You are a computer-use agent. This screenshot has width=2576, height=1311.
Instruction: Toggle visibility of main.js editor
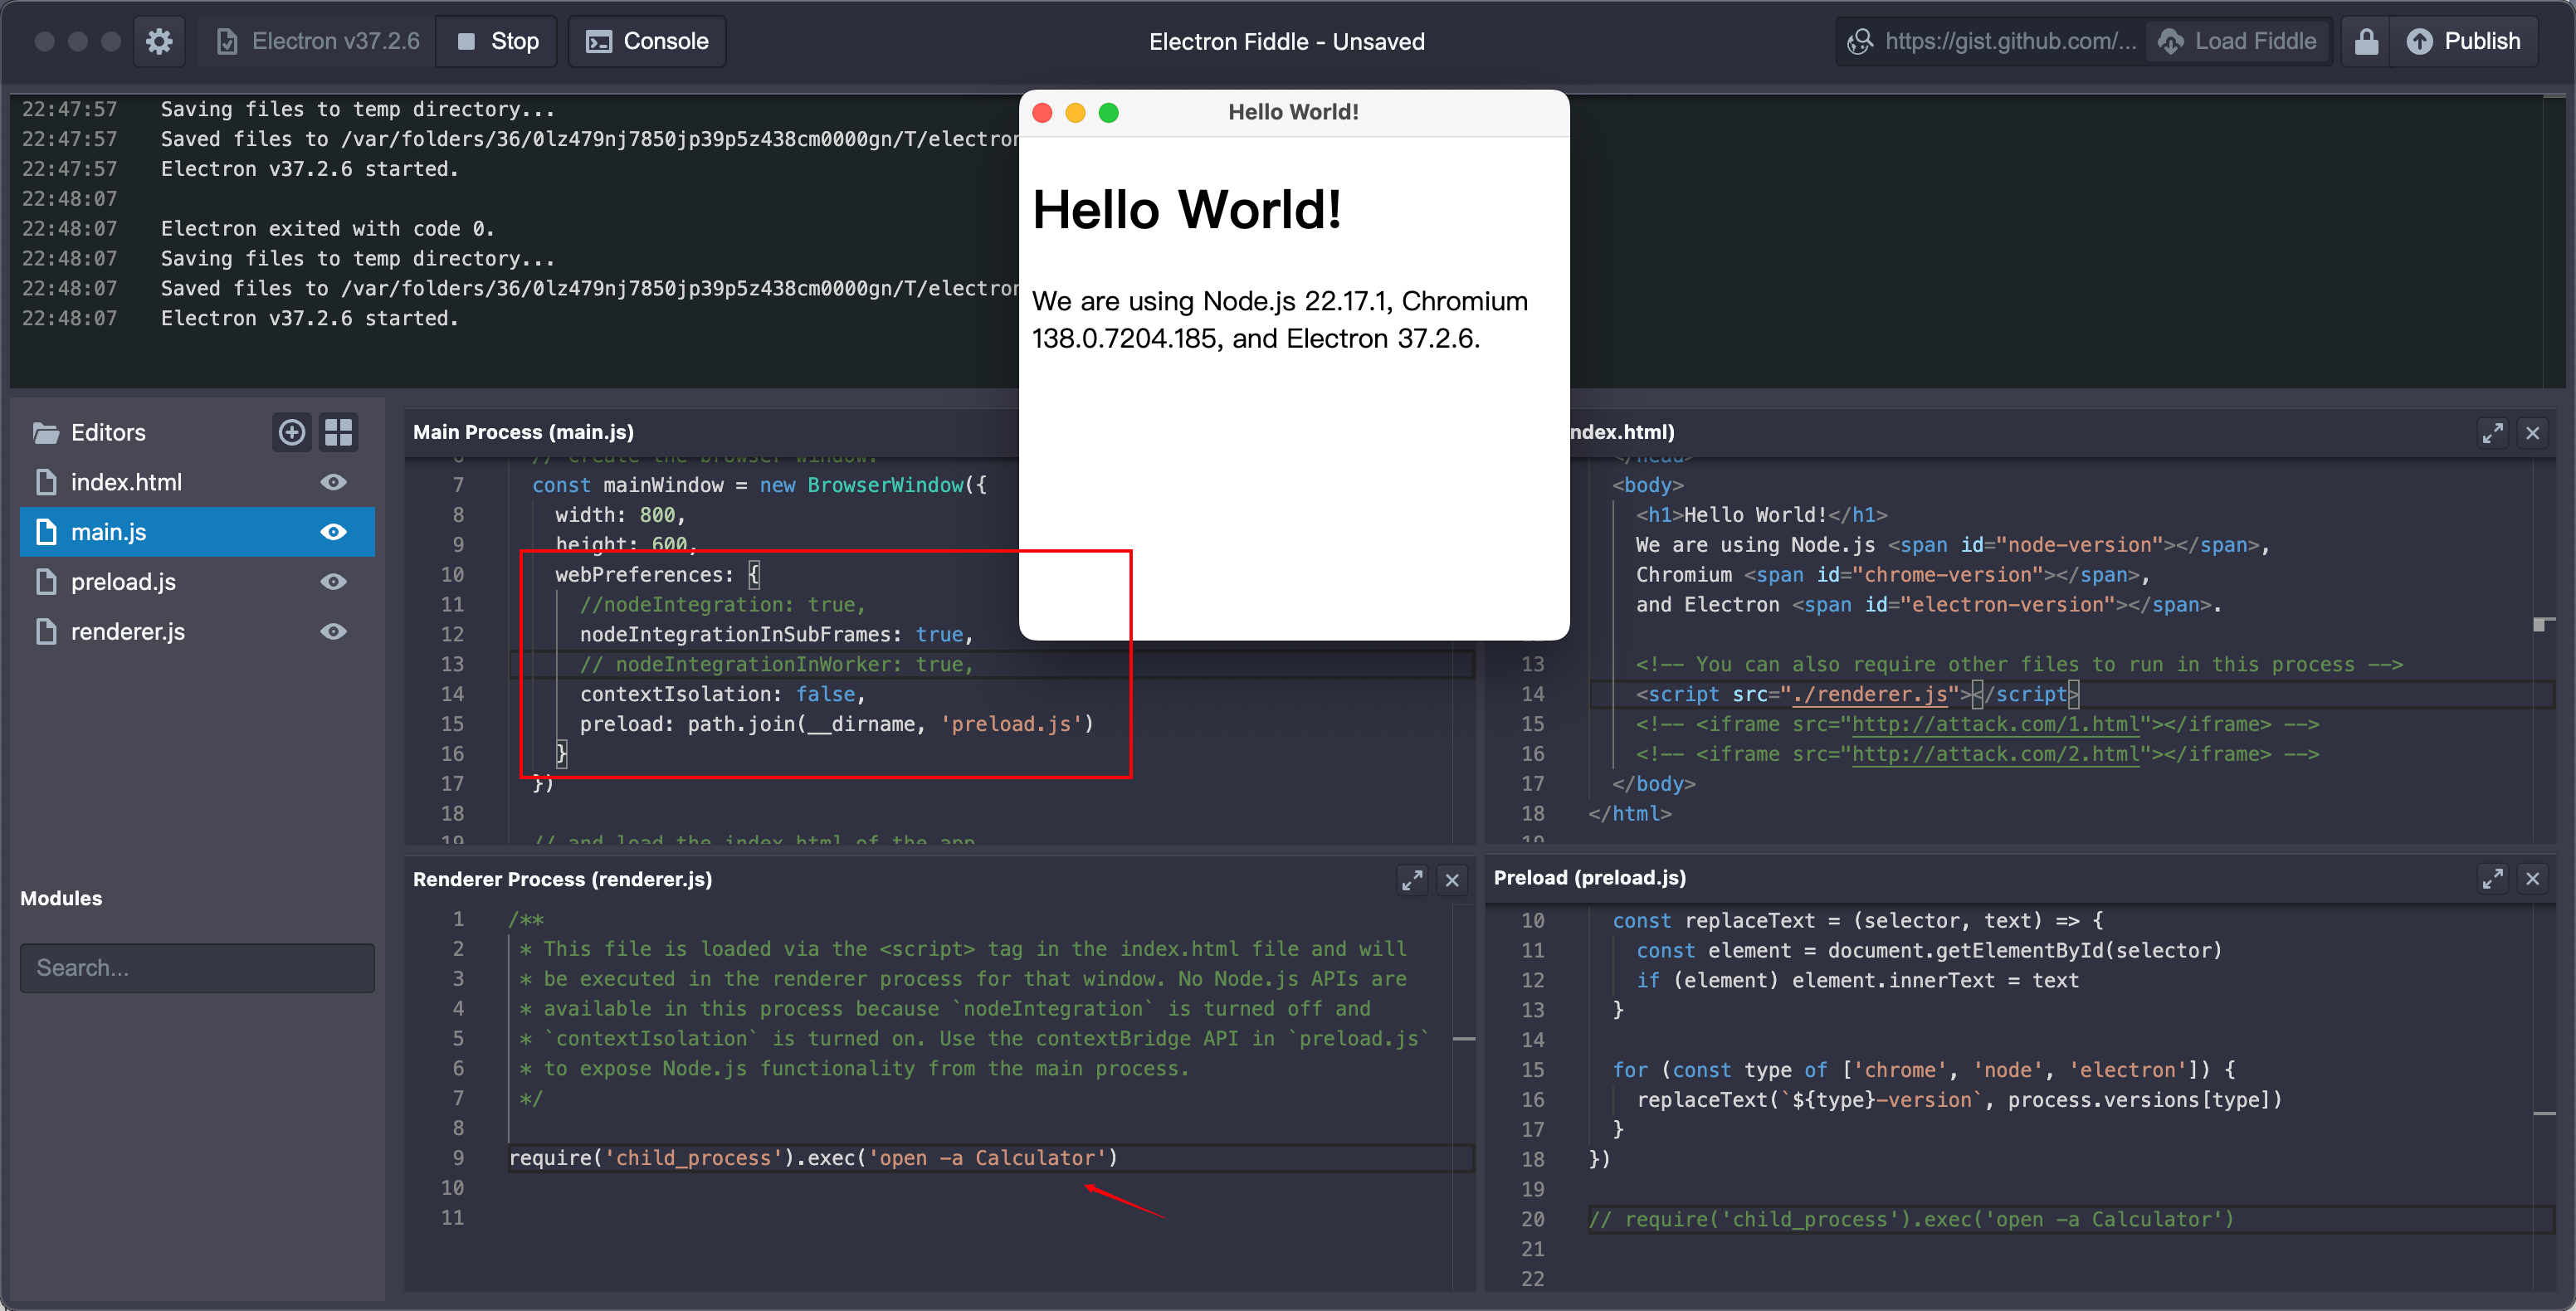coord(333,532)
